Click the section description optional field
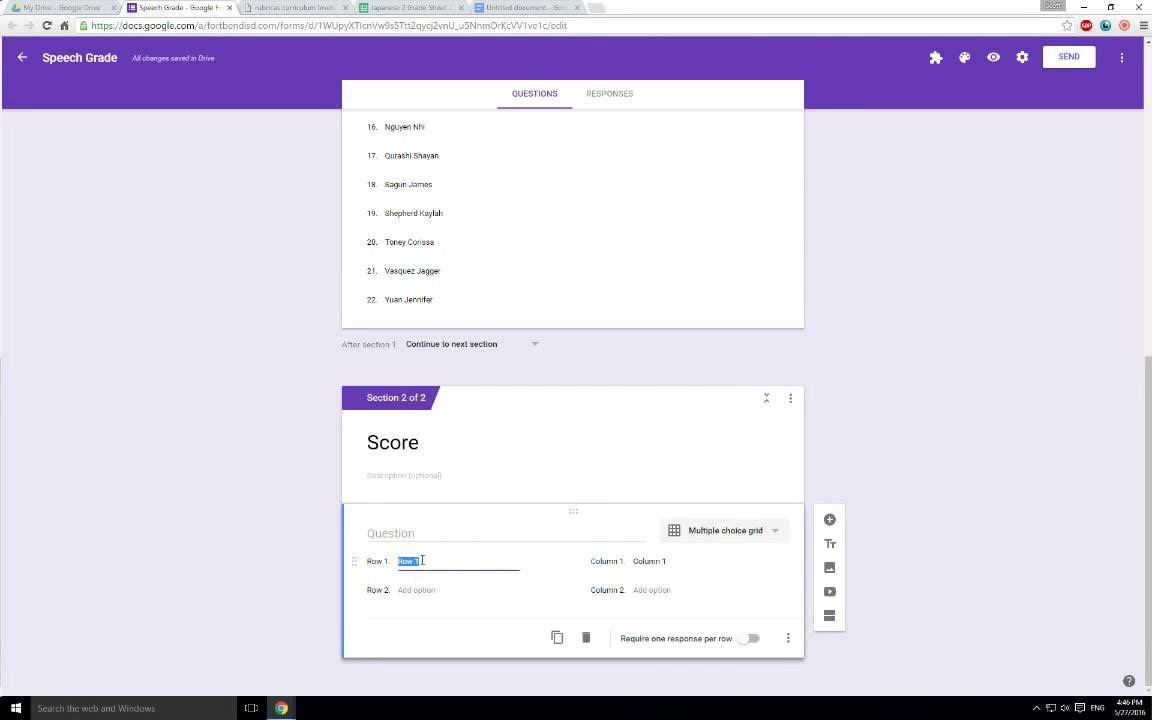Image resolution: width=1152 pixels, height=720 pixels. [x=404, y=476]
